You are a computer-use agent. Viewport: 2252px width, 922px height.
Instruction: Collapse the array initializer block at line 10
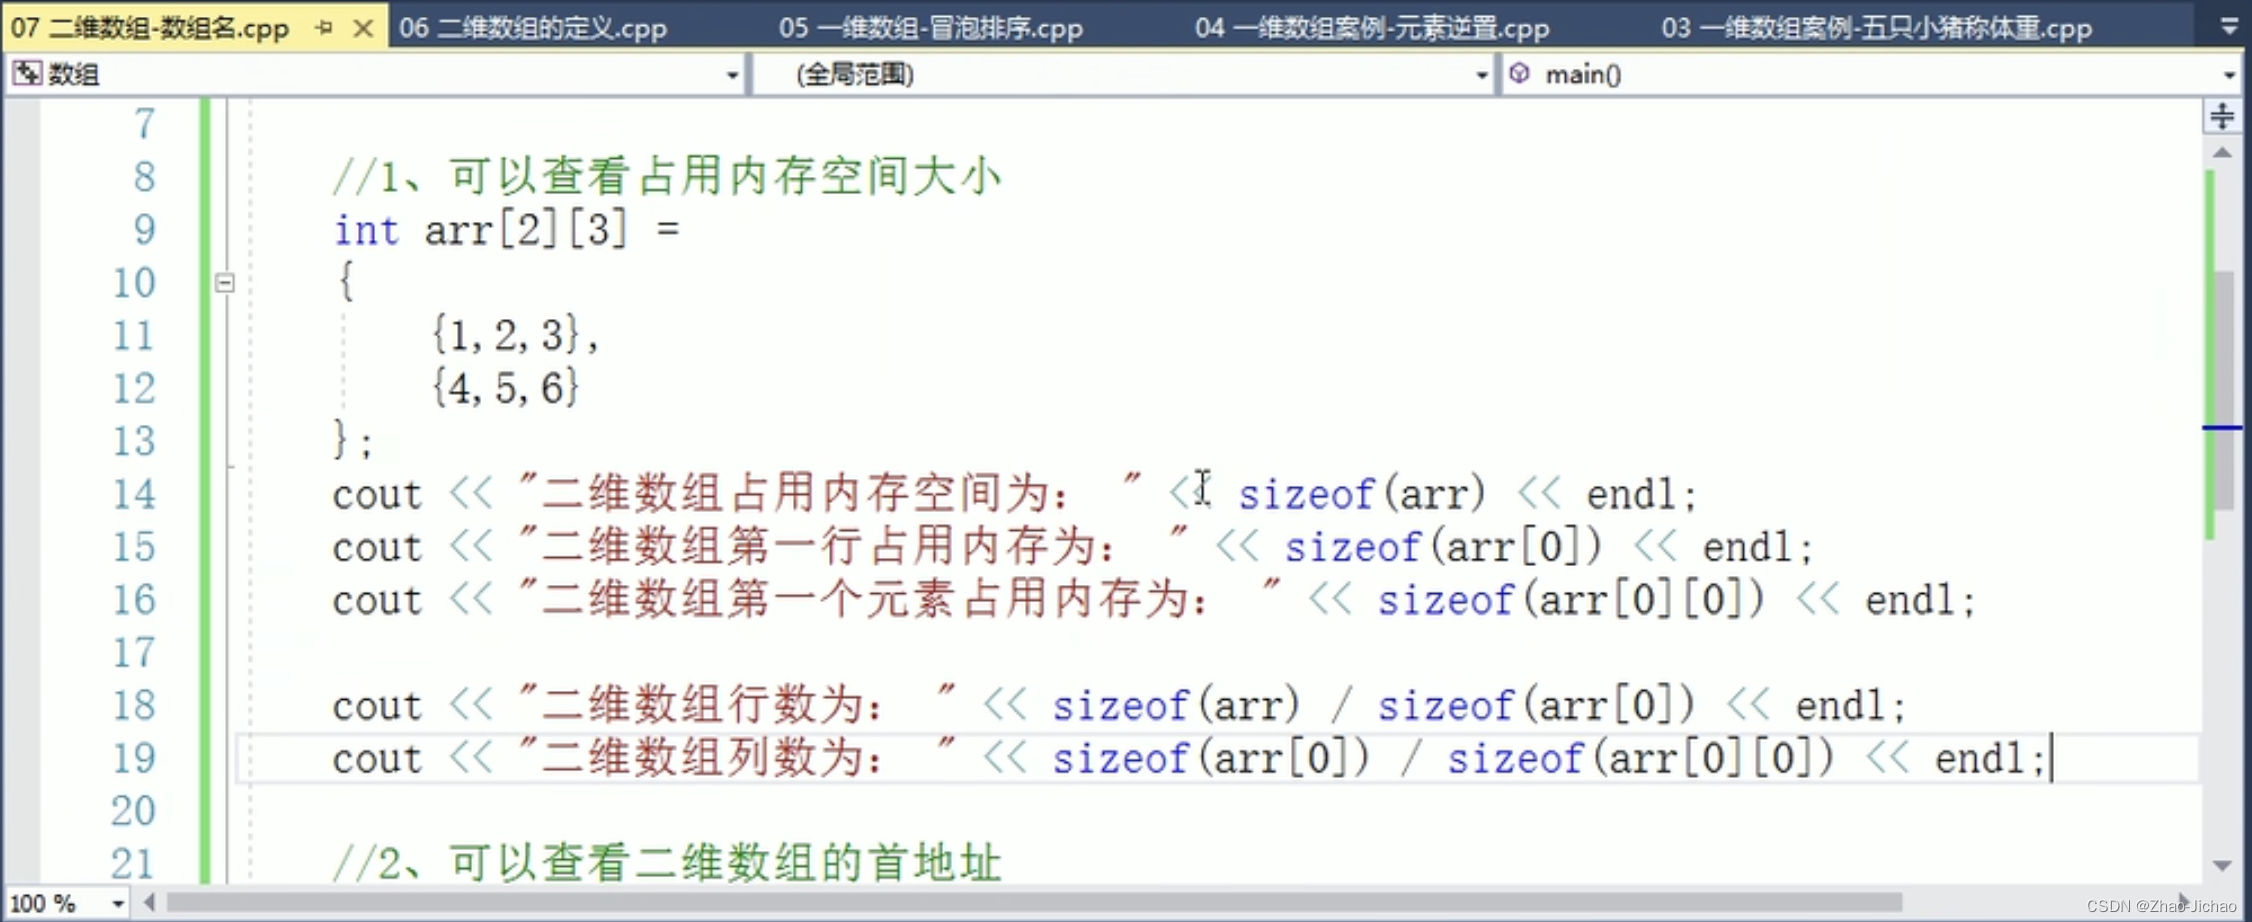[225, 283]
